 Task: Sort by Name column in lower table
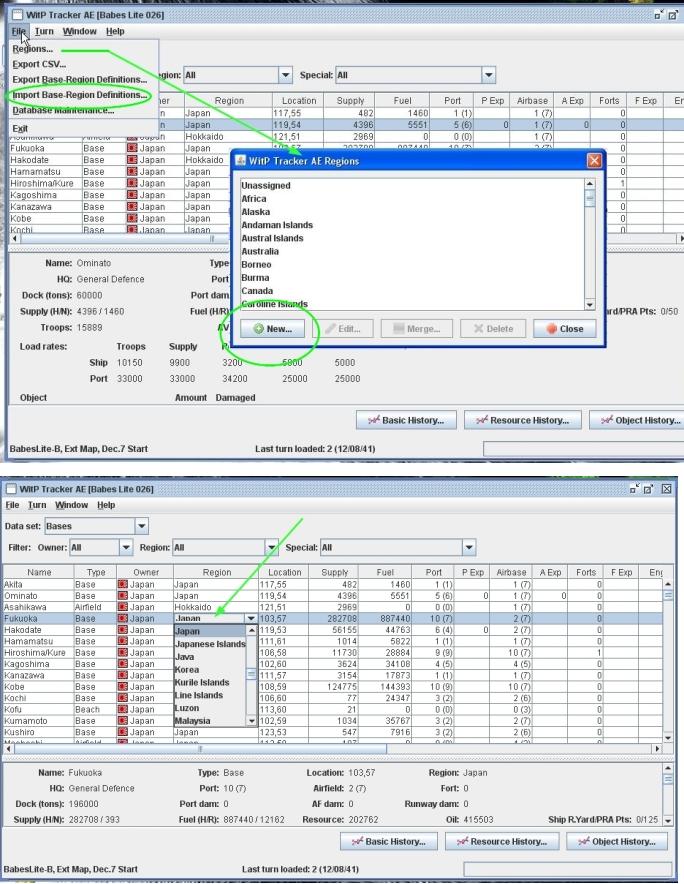(39, 572)
